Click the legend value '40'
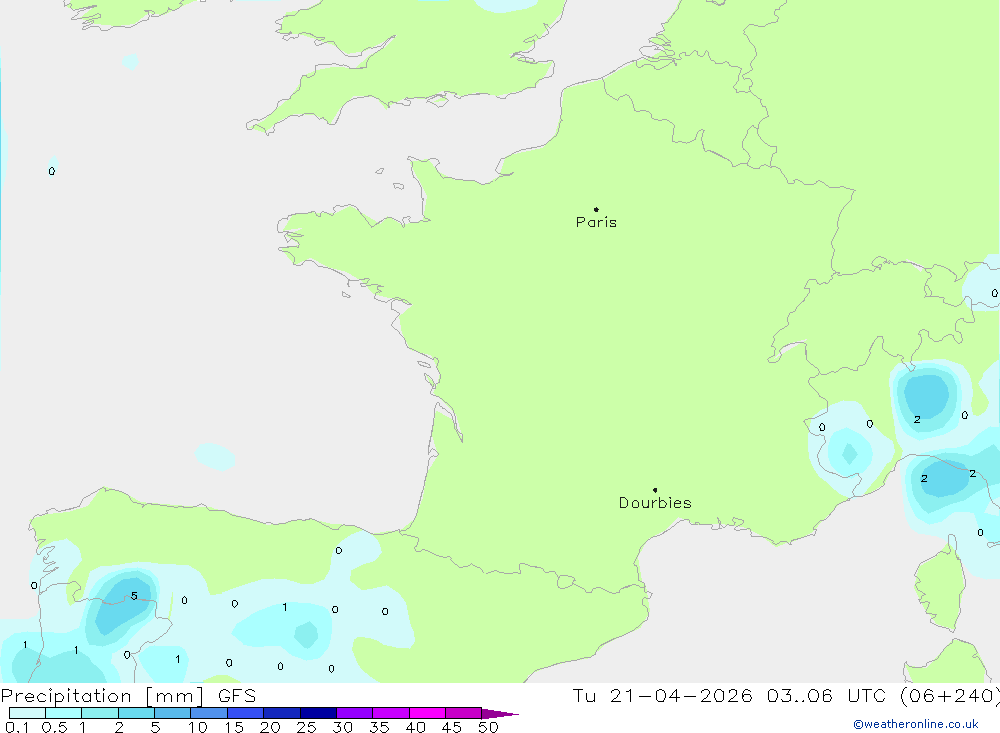1000x733 pixels. tap(415, 727)
